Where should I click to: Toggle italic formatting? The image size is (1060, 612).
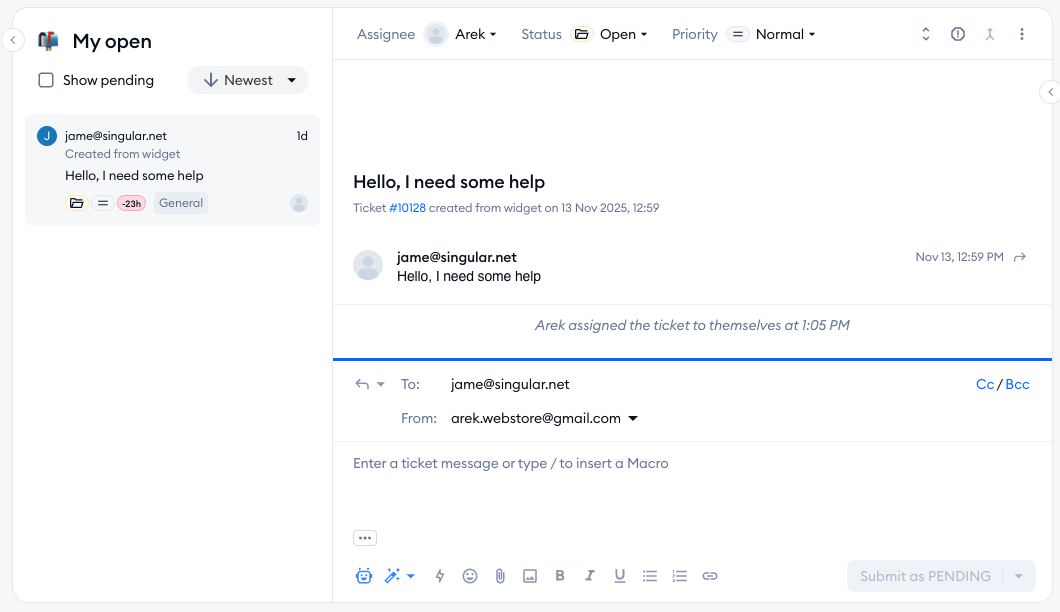tap(590, 576)
